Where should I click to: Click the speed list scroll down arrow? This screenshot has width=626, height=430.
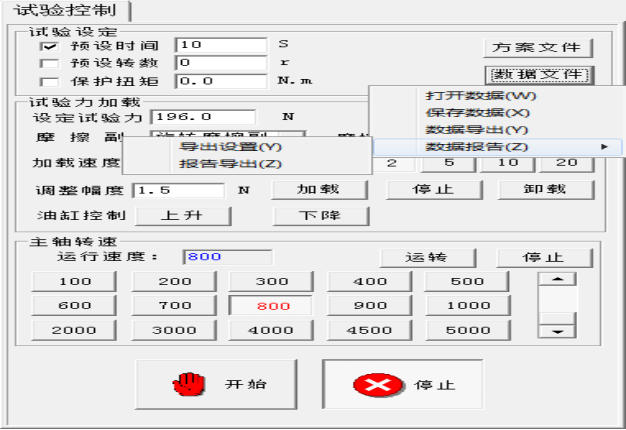(558, 331)
